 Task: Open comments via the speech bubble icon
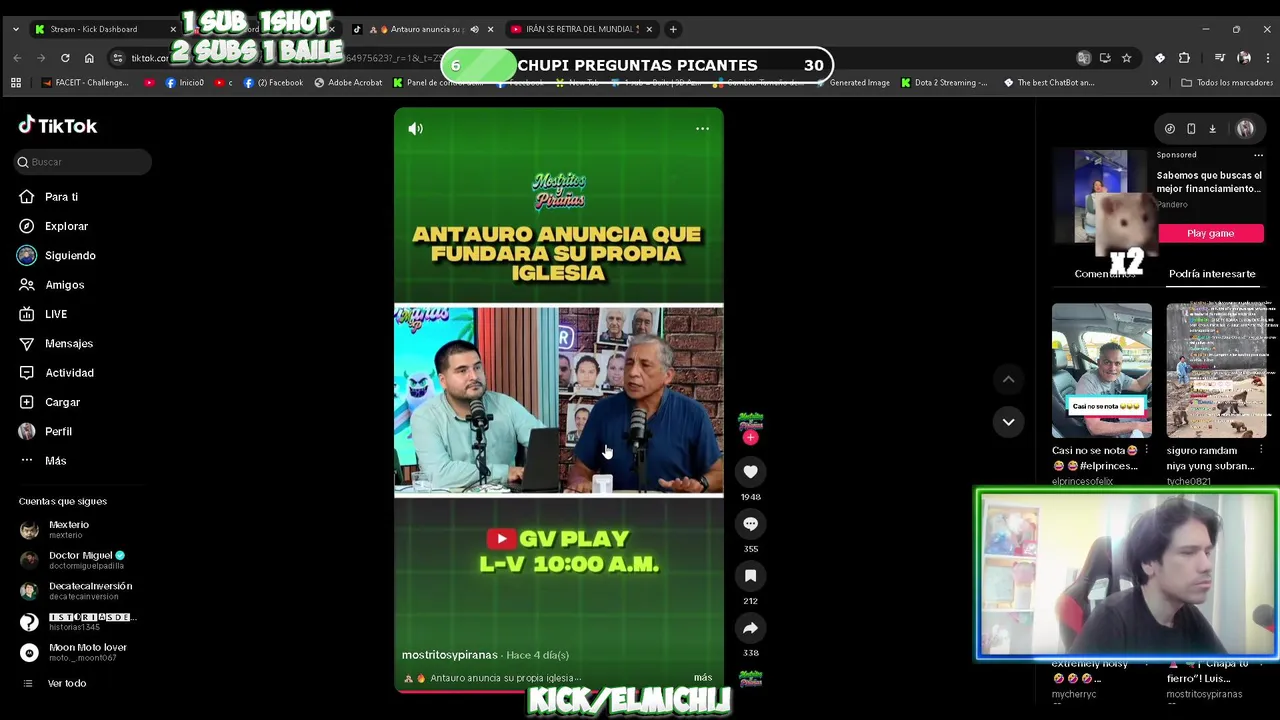point(750,524)
